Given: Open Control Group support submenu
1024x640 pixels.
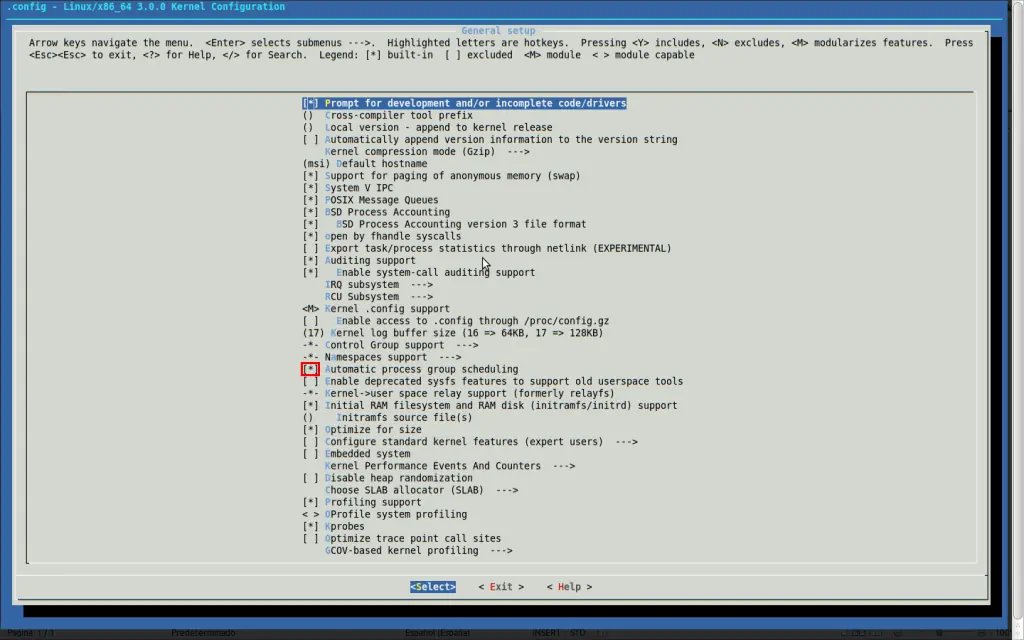Looking at the screenshot, I should [x=391, y=345].
